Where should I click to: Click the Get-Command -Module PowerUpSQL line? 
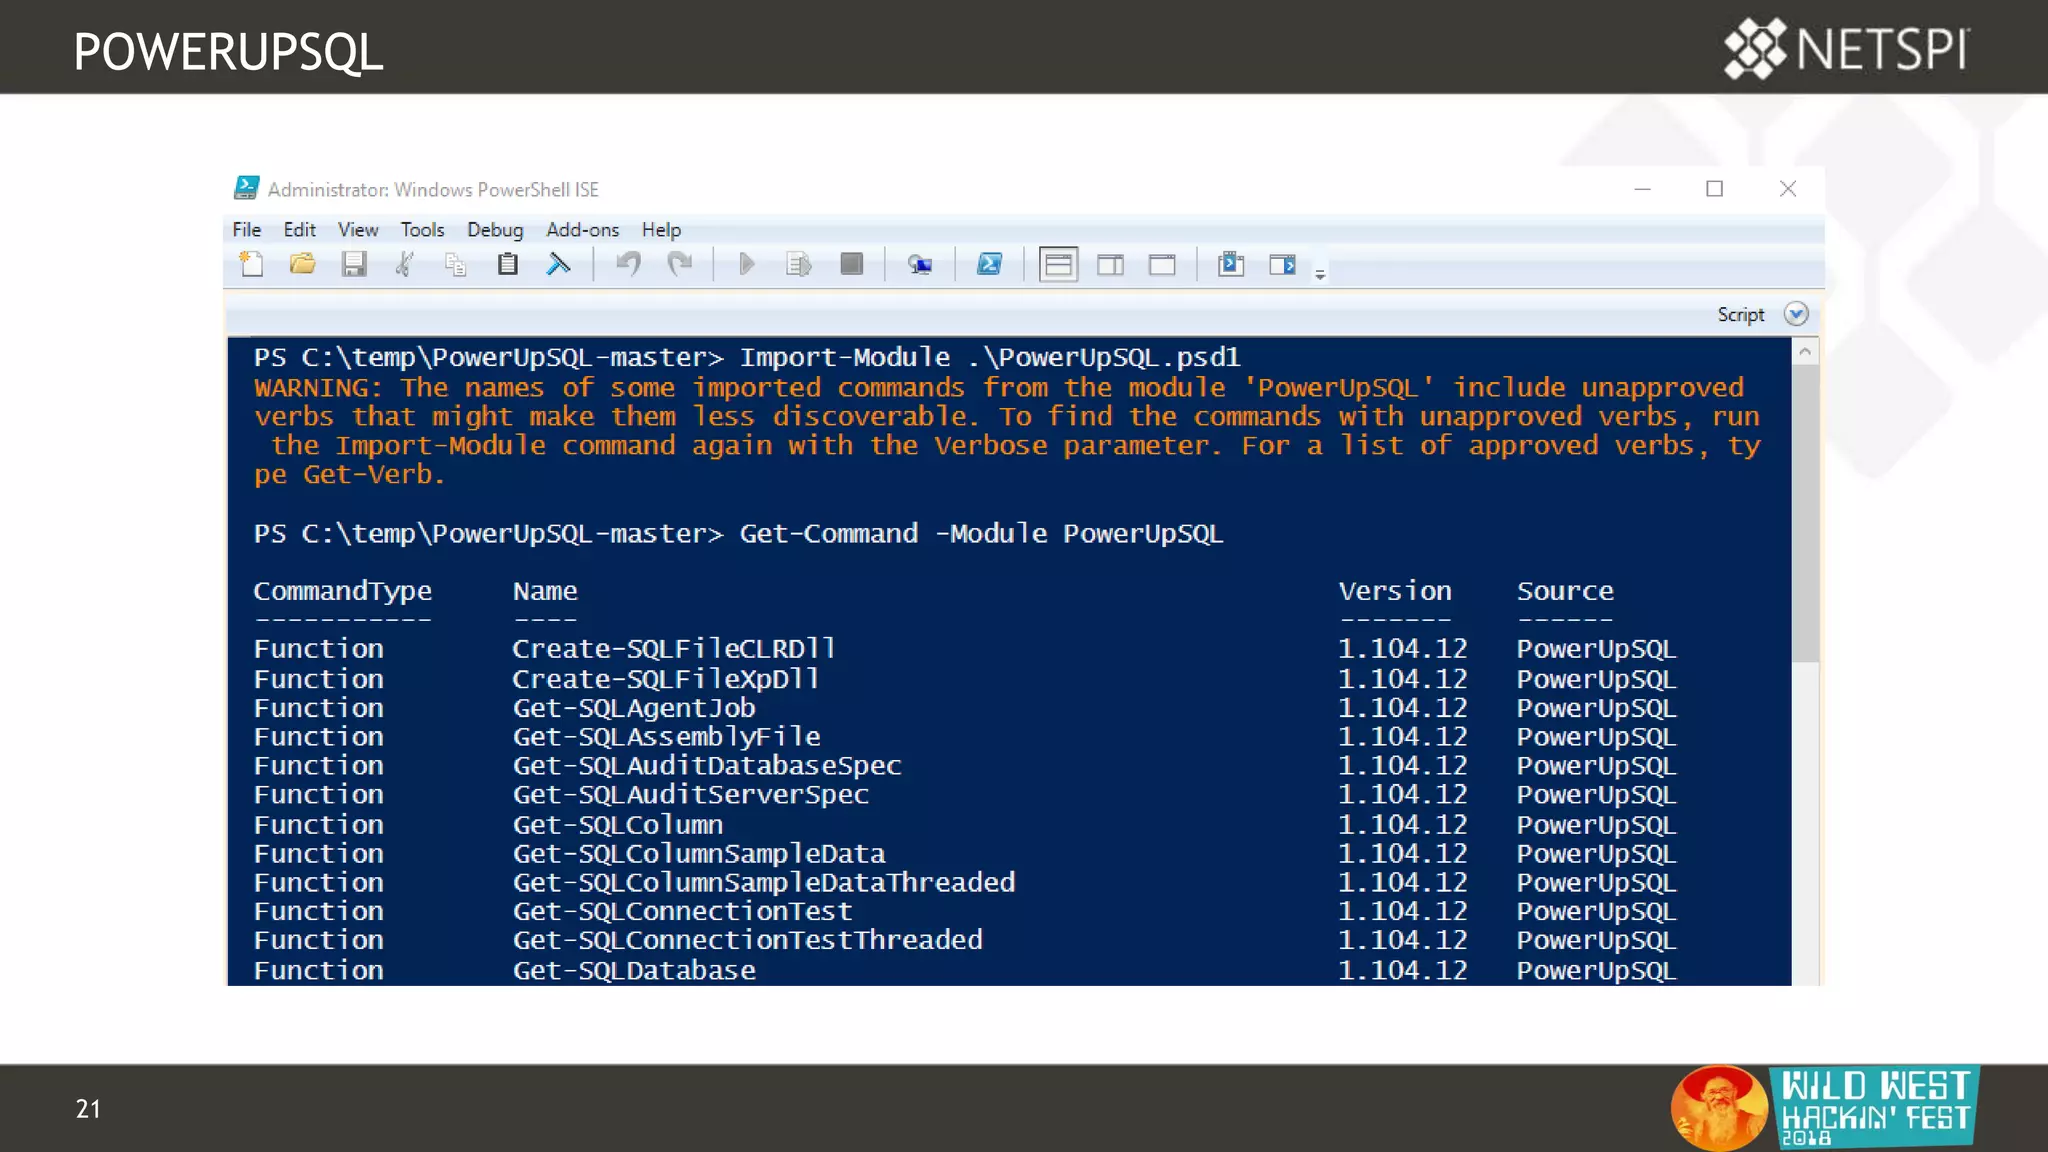click(981, 534)
